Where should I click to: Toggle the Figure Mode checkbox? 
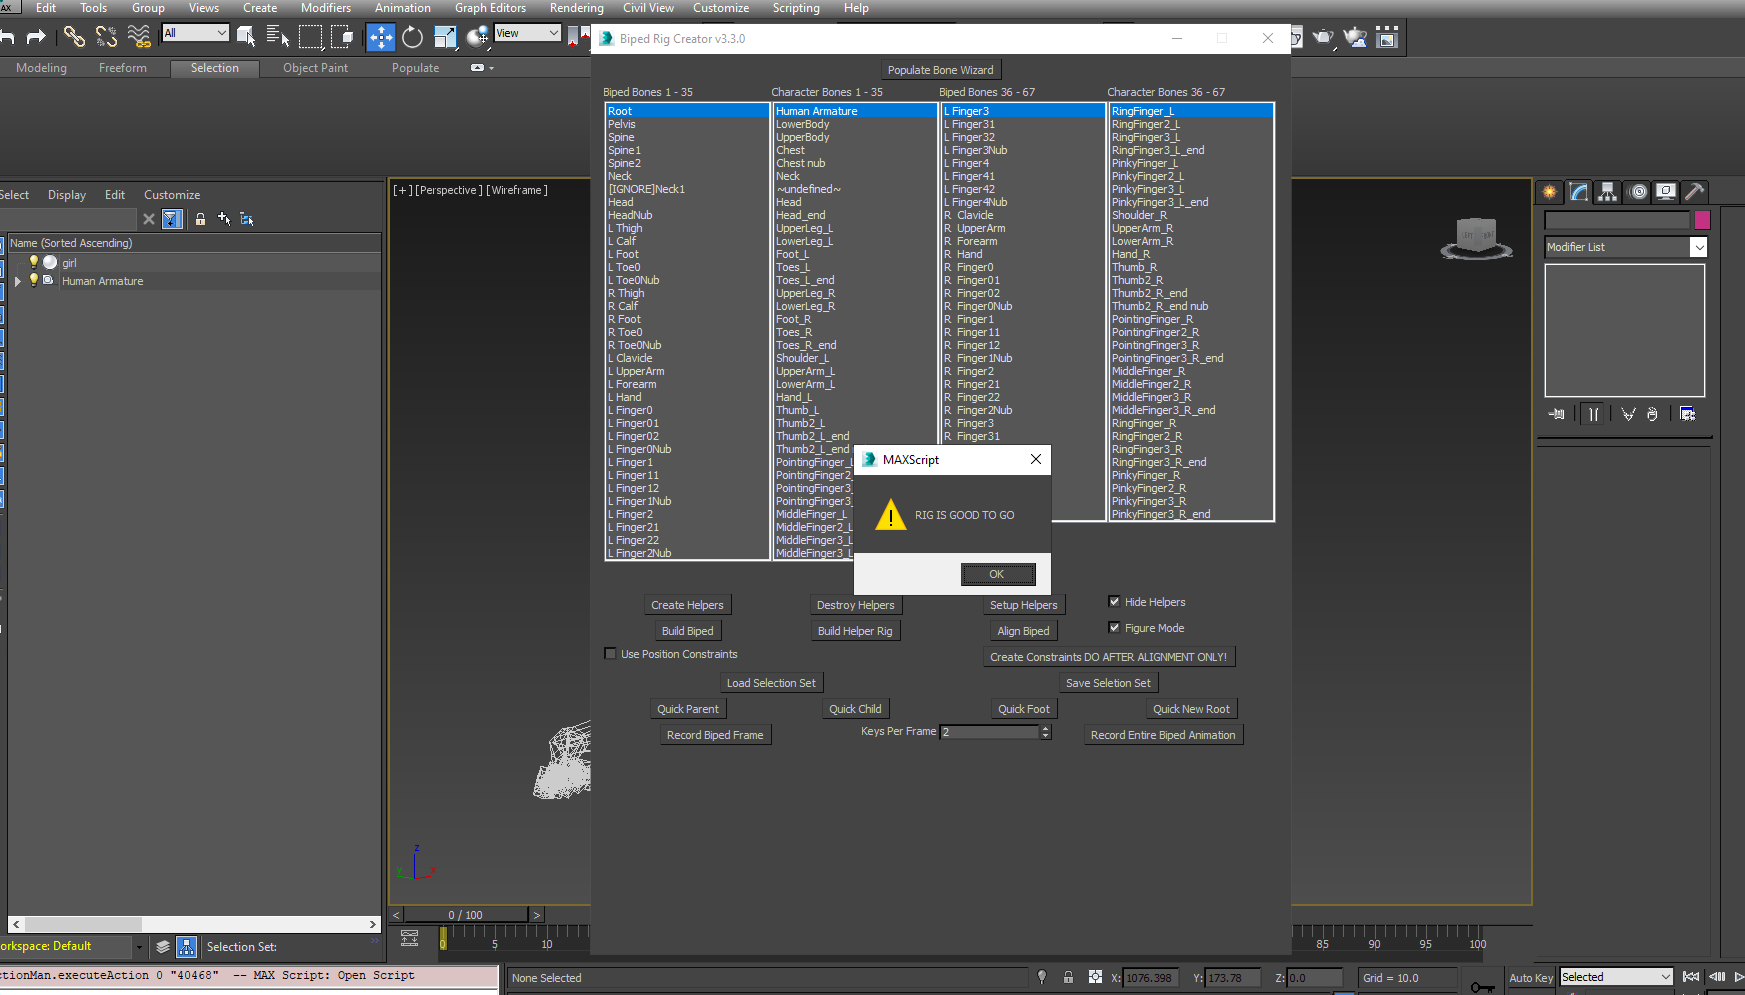(x=1114, y=628)
